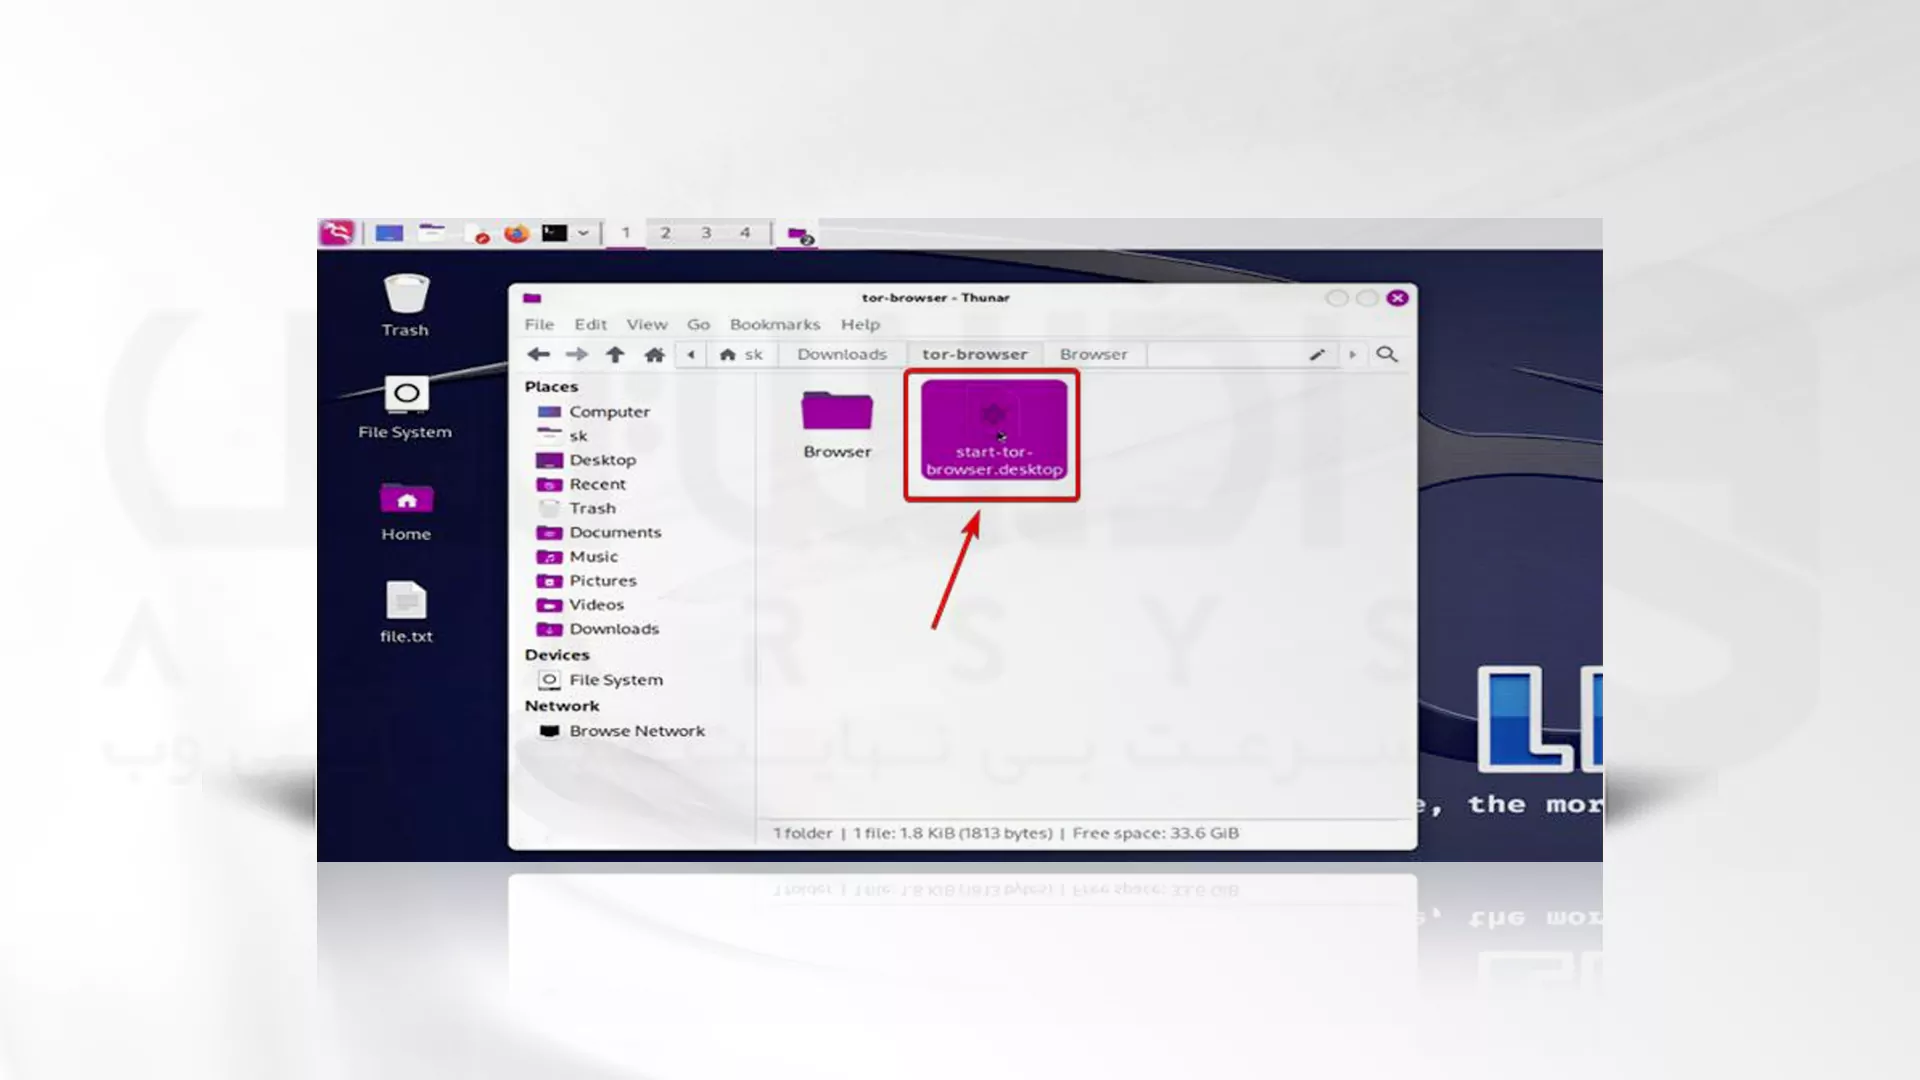Screen dimensions: 1920x1080
Task: Go to parent folder with up arrow
Action: coord(615,354)
